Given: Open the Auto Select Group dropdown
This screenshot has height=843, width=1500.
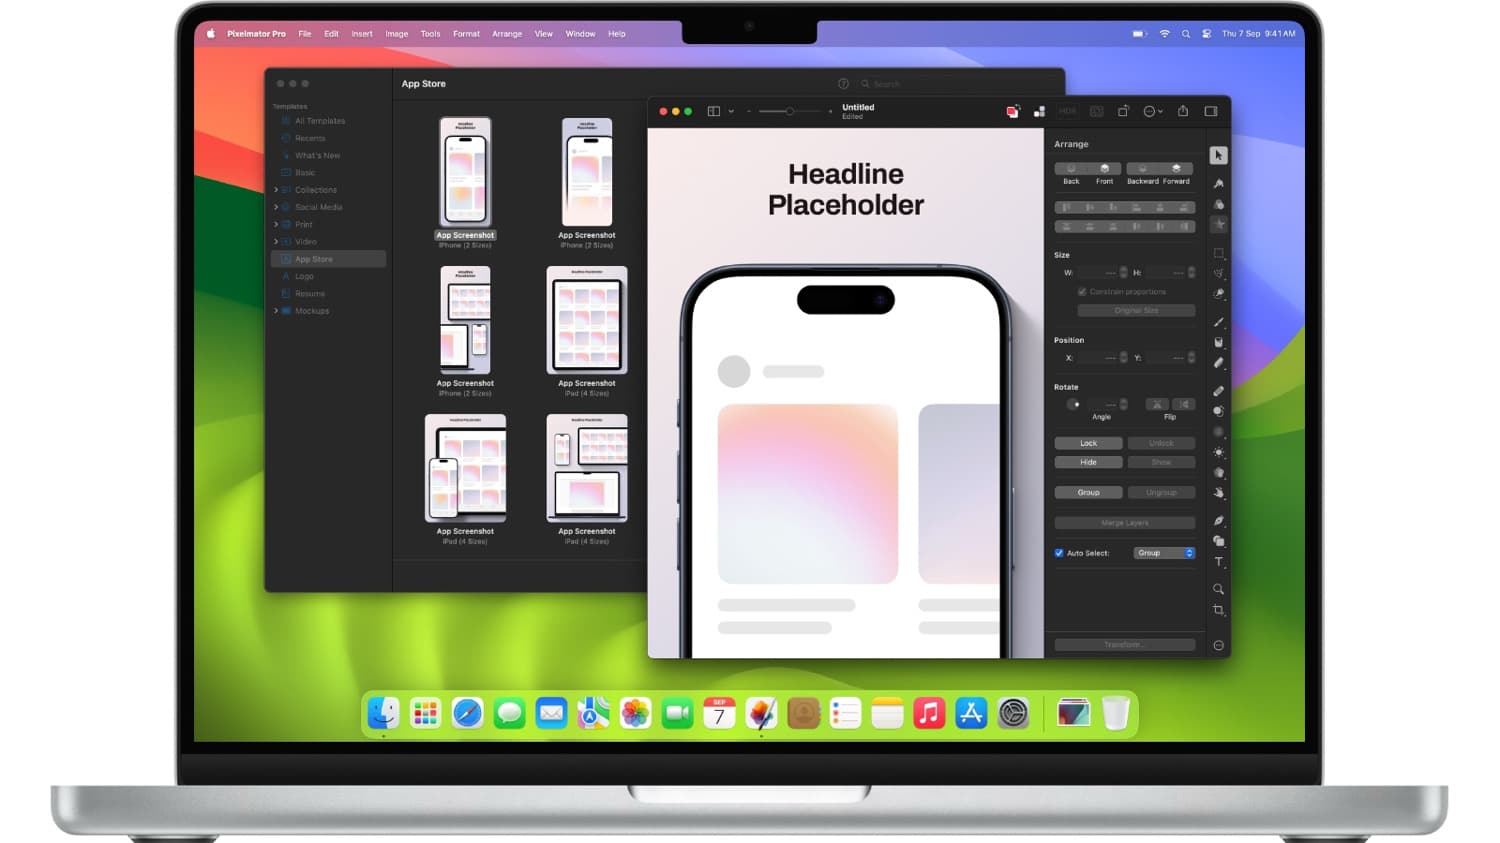Looking at the screenshot, I should click(1164, 553).
